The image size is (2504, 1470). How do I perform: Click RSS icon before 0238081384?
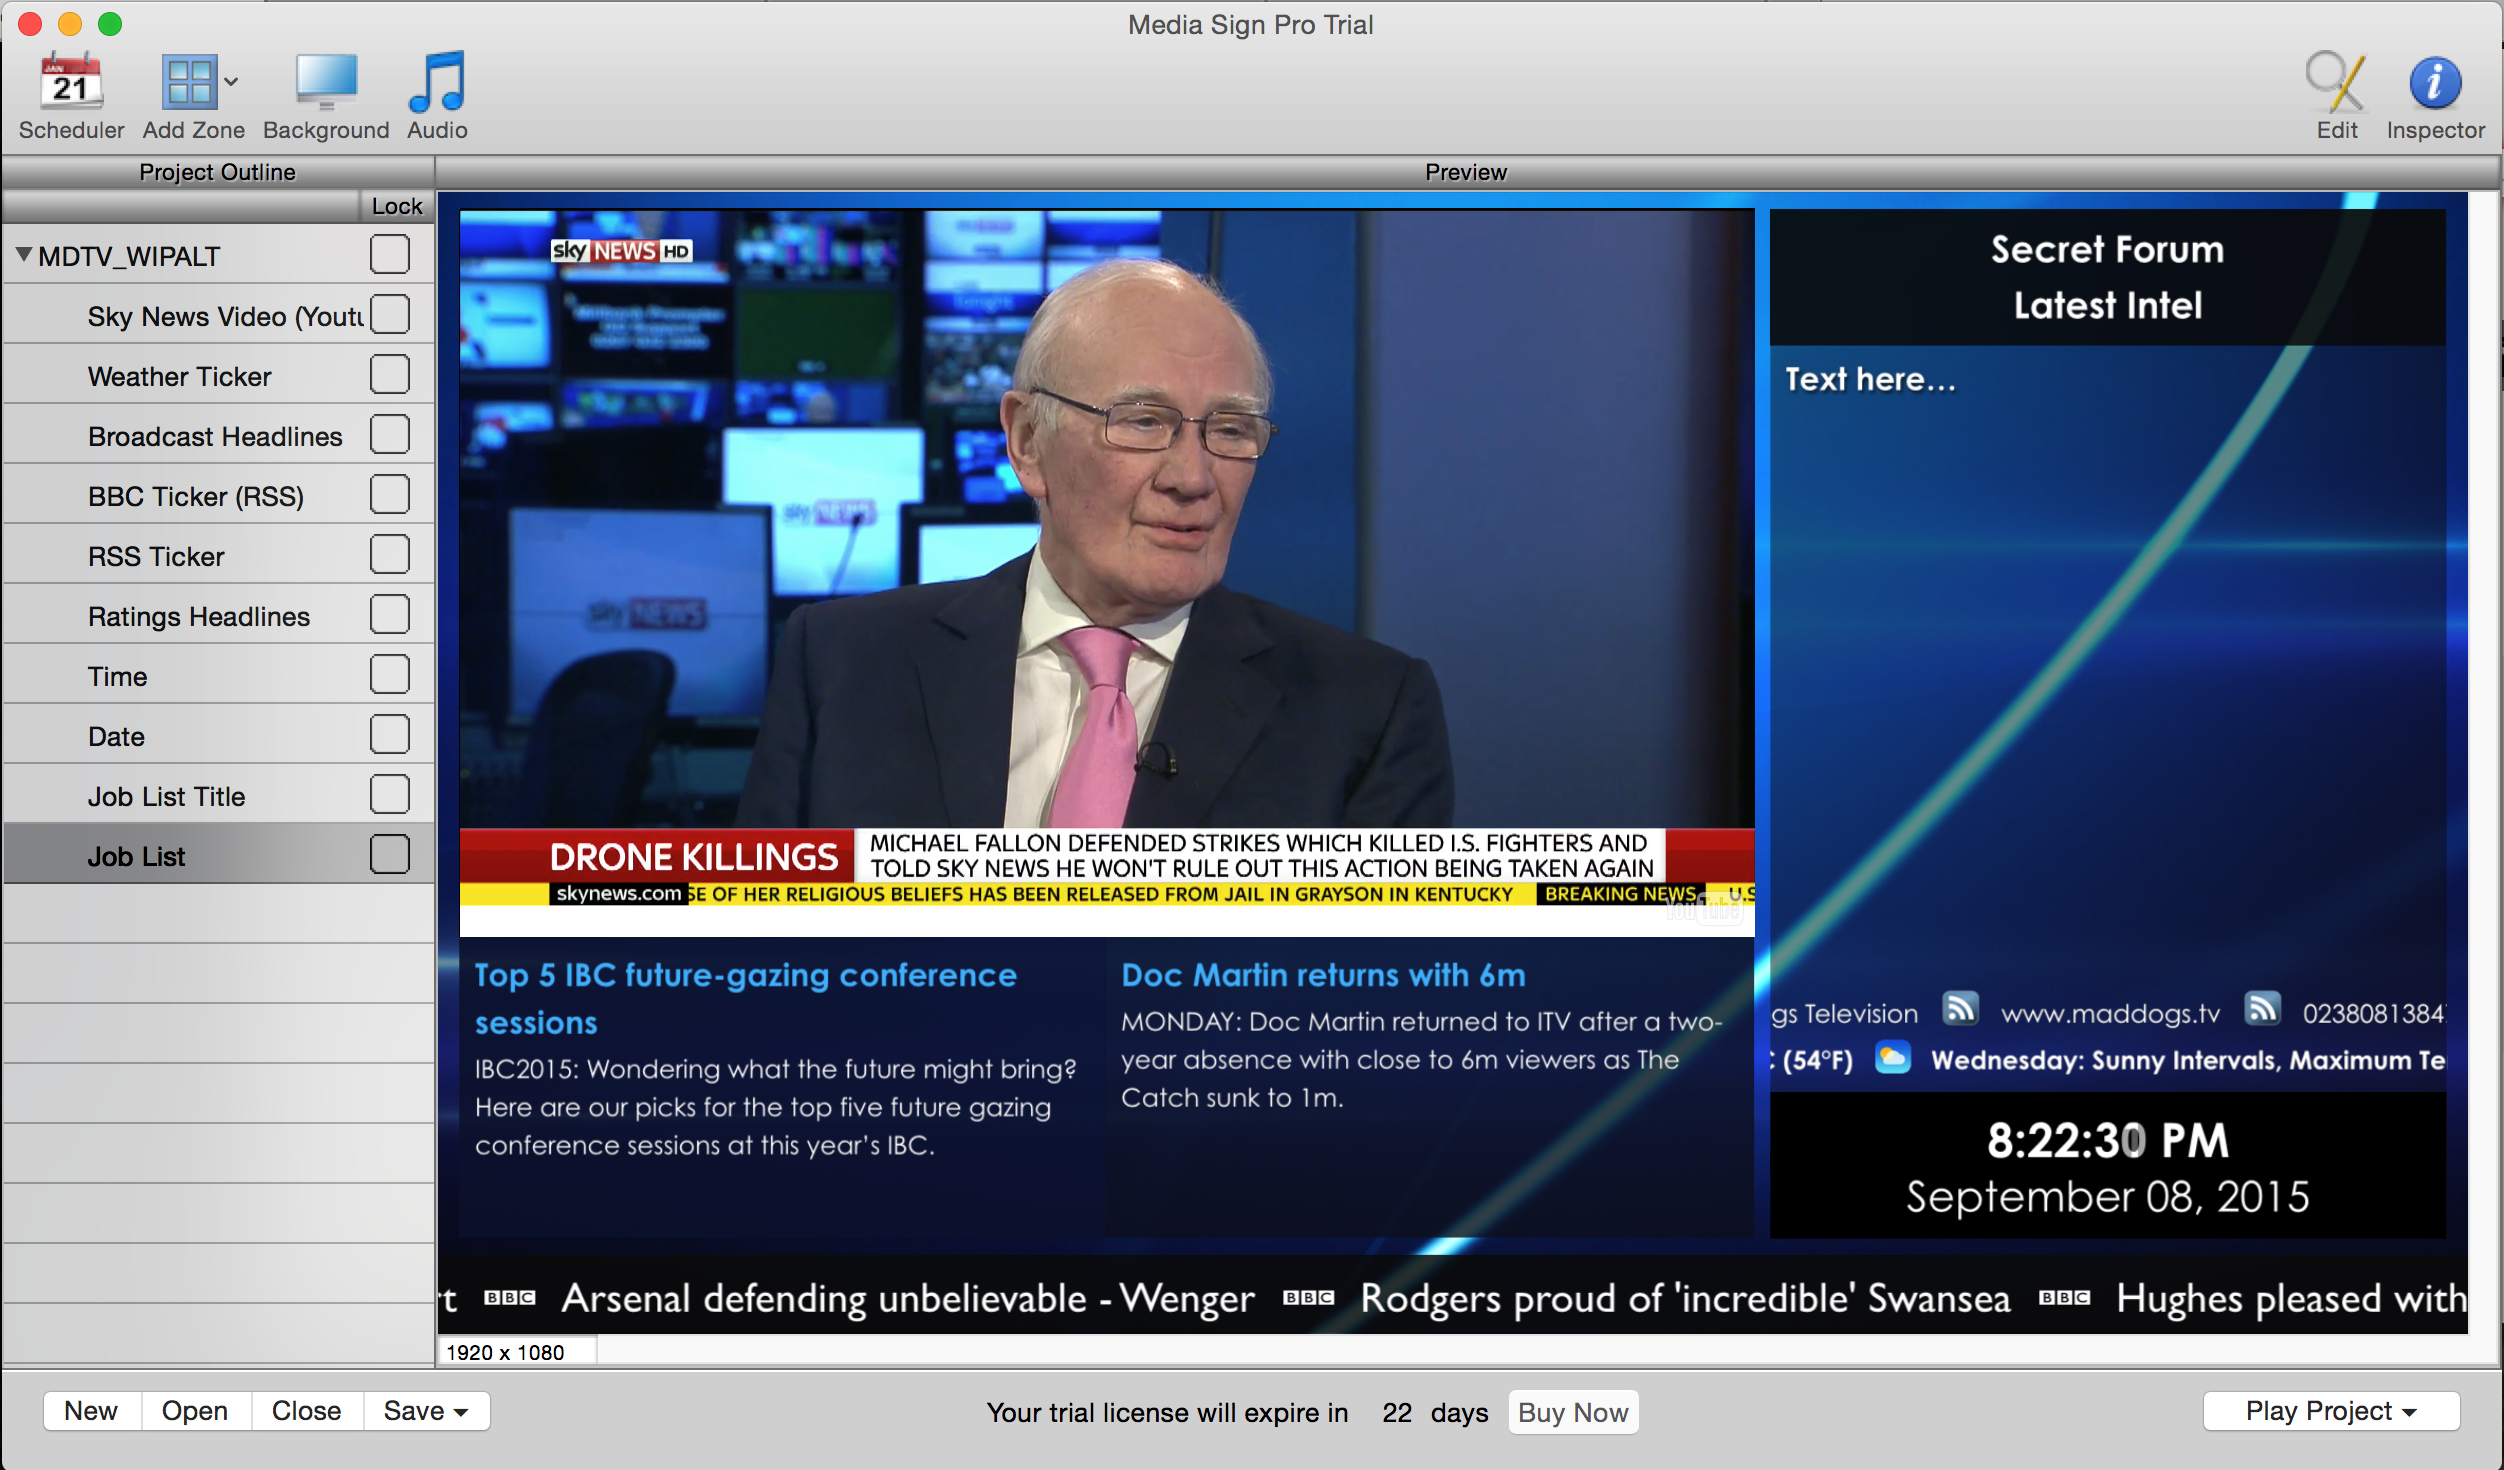2262,1009
